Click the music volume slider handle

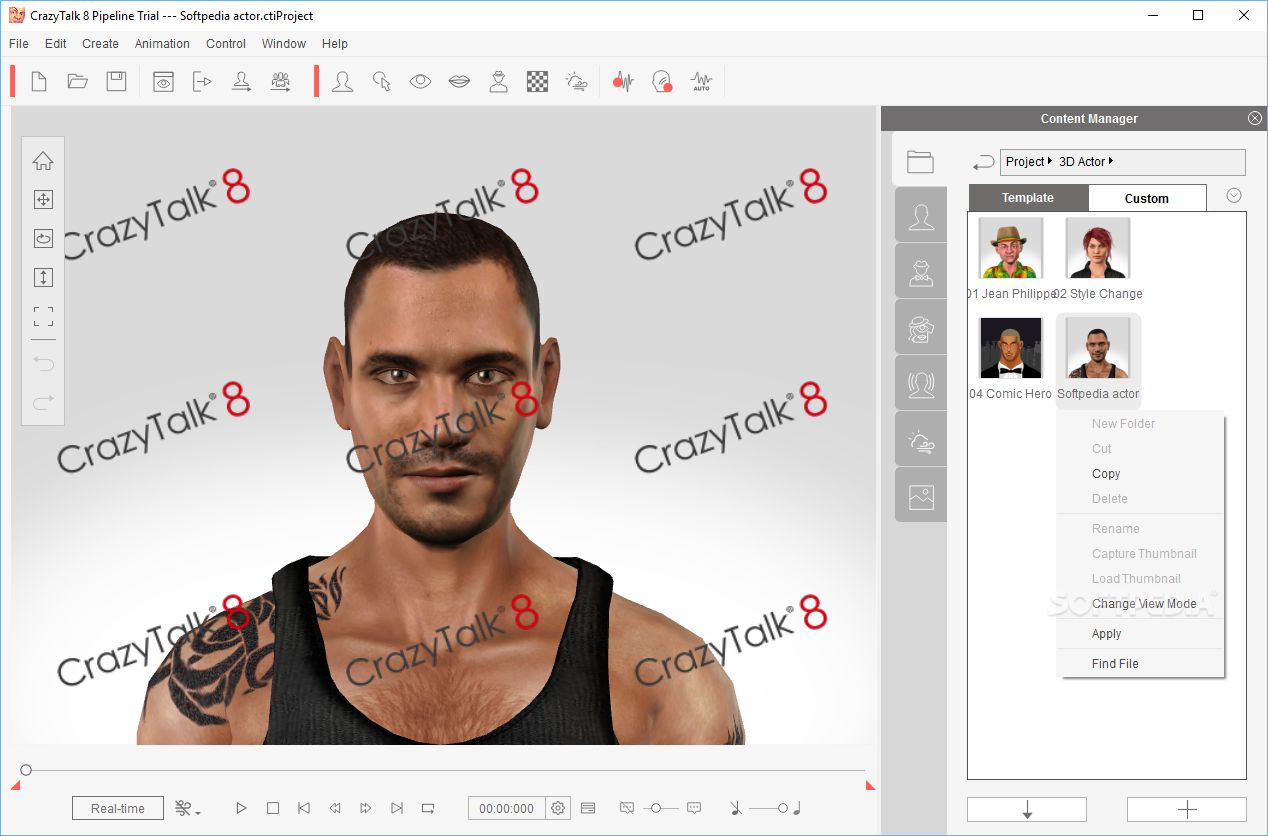tap(783, 808)
